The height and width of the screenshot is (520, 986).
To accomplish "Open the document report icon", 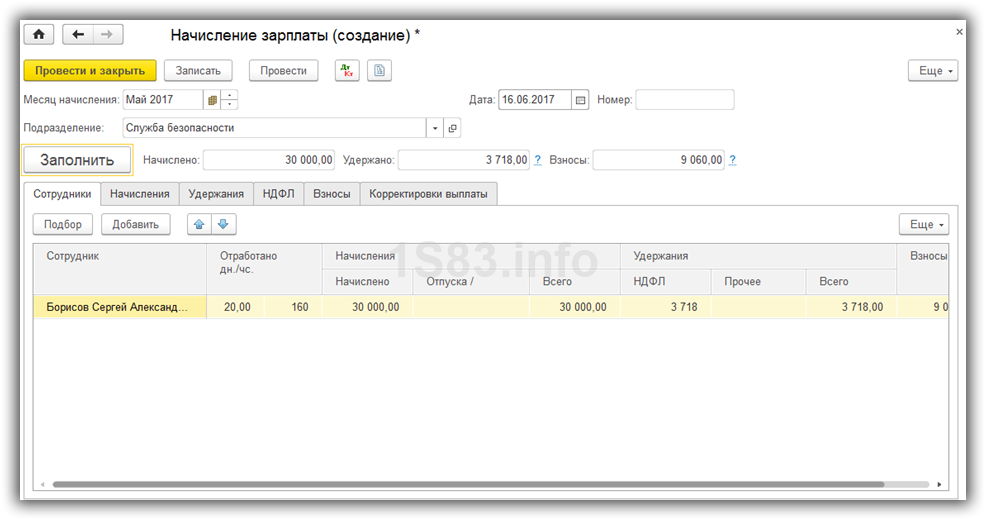I will 379,70.
